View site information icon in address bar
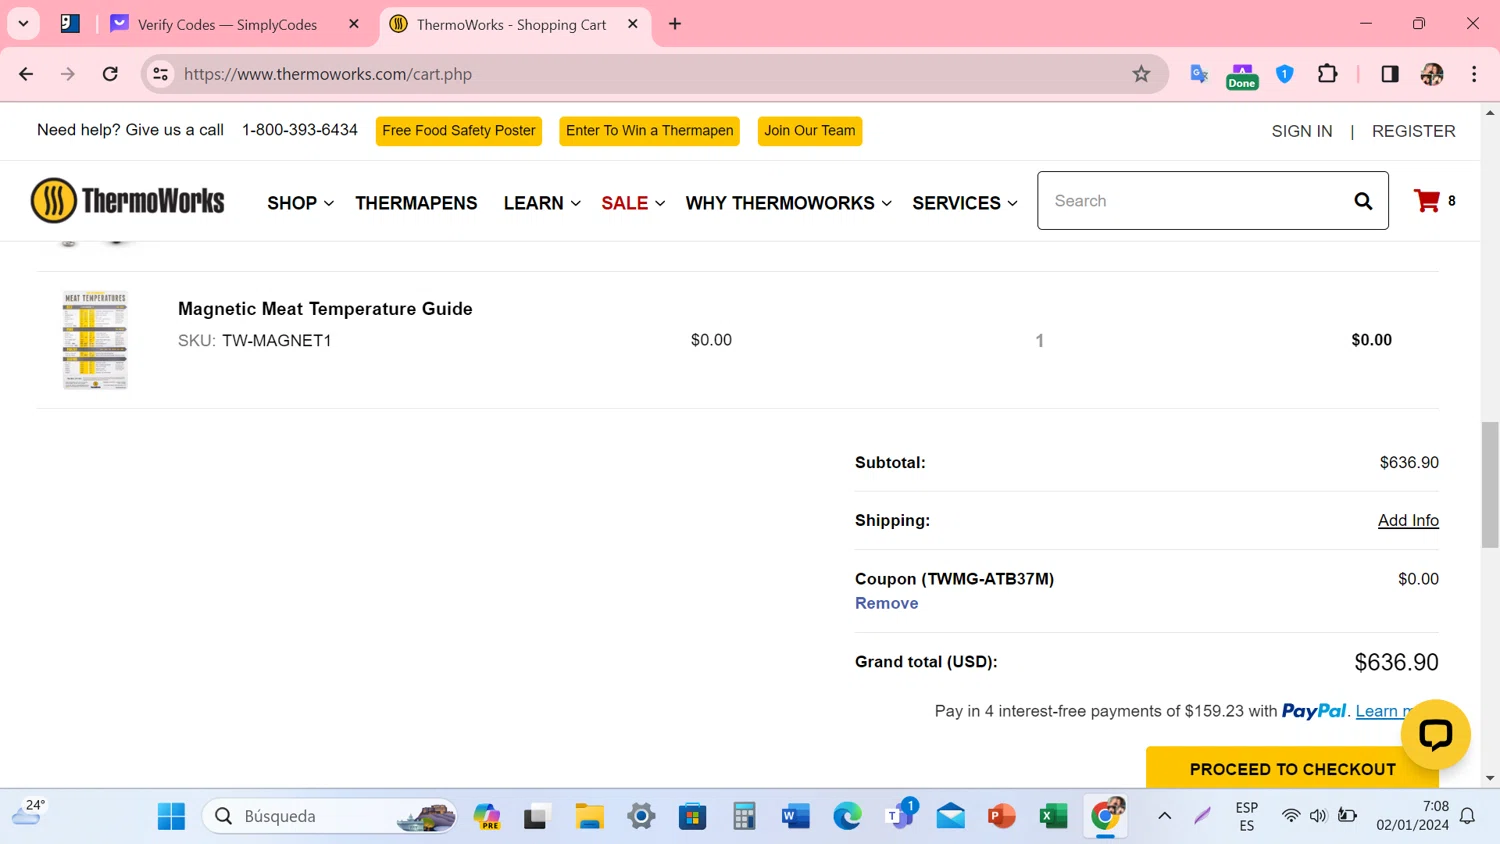This screenshot has height=844, width=1500. coord(161,74)
